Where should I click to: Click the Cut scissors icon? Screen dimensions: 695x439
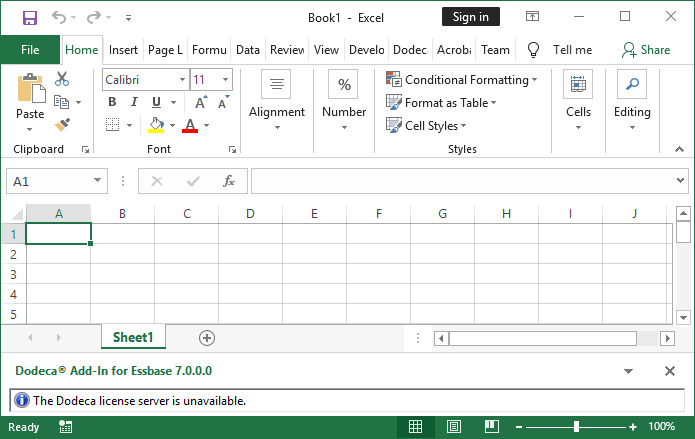click(62, 79)
